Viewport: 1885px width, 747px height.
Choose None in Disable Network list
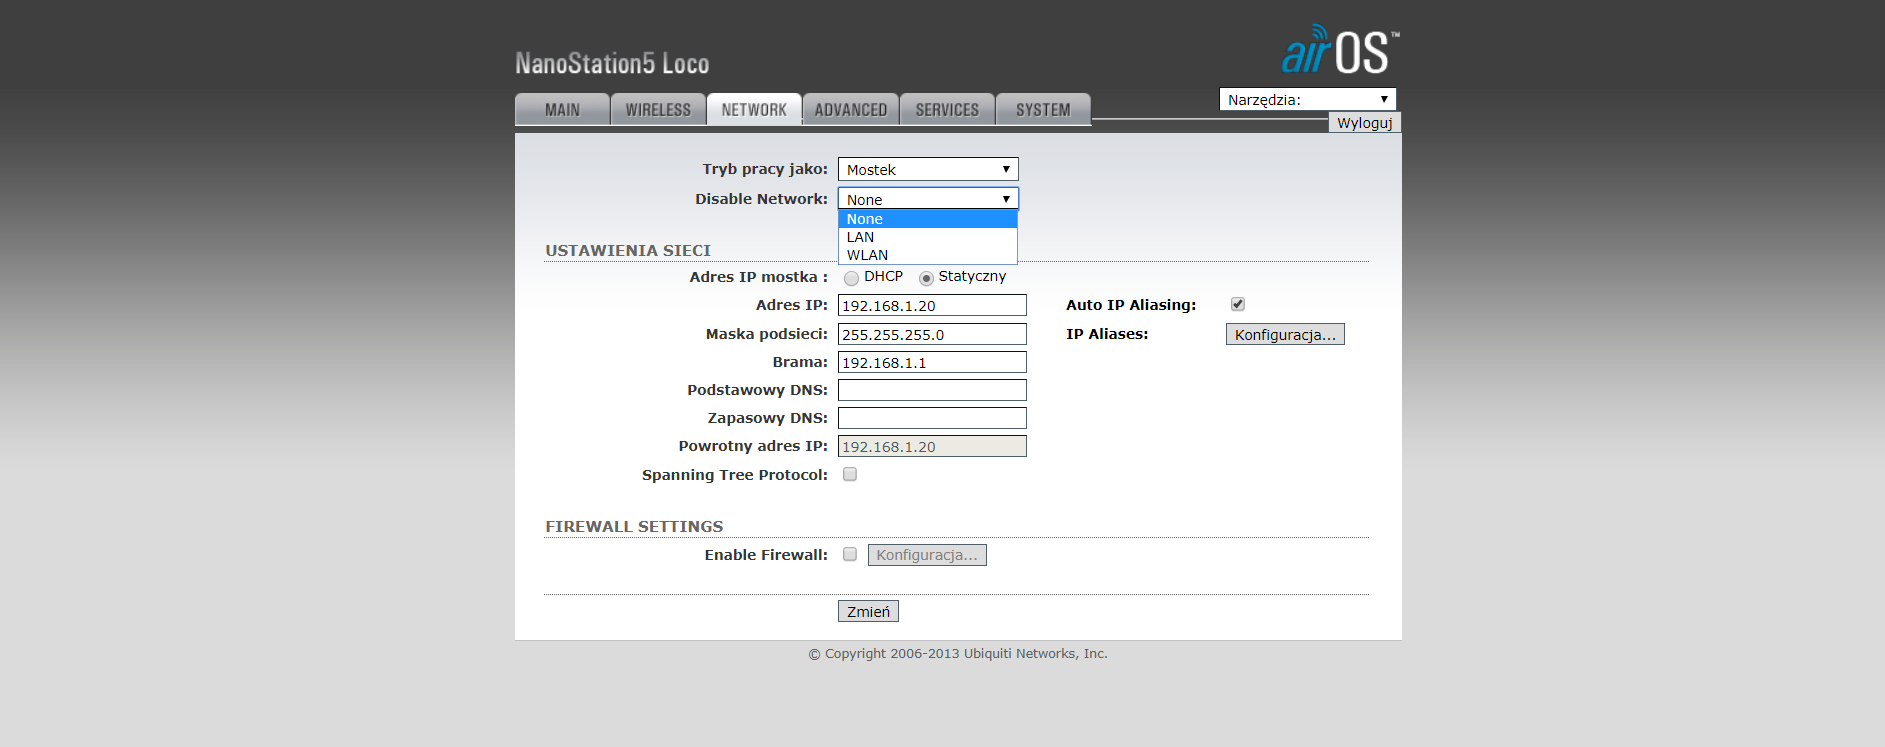[x=928, y=219]
